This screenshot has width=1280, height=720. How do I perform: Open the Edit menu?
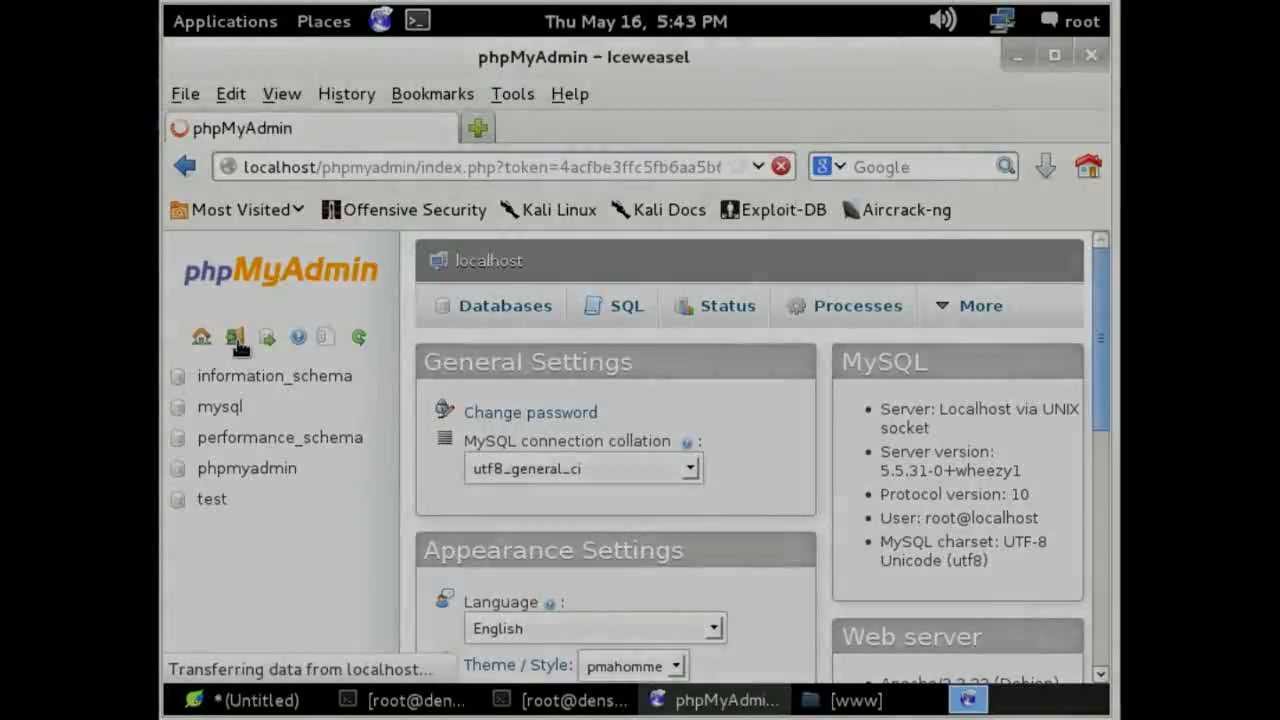coord(230,94)
